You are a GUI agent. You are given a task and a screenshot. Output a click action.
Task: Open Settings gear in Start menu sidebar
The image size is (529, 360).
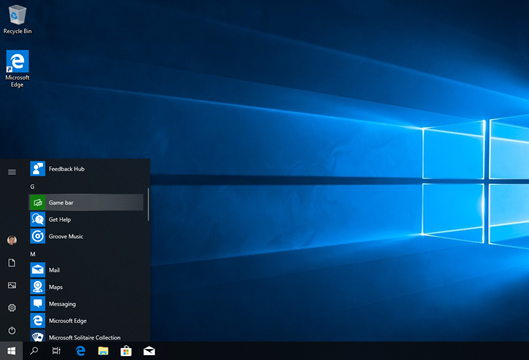pyautogui.click(x=12, y=308)
